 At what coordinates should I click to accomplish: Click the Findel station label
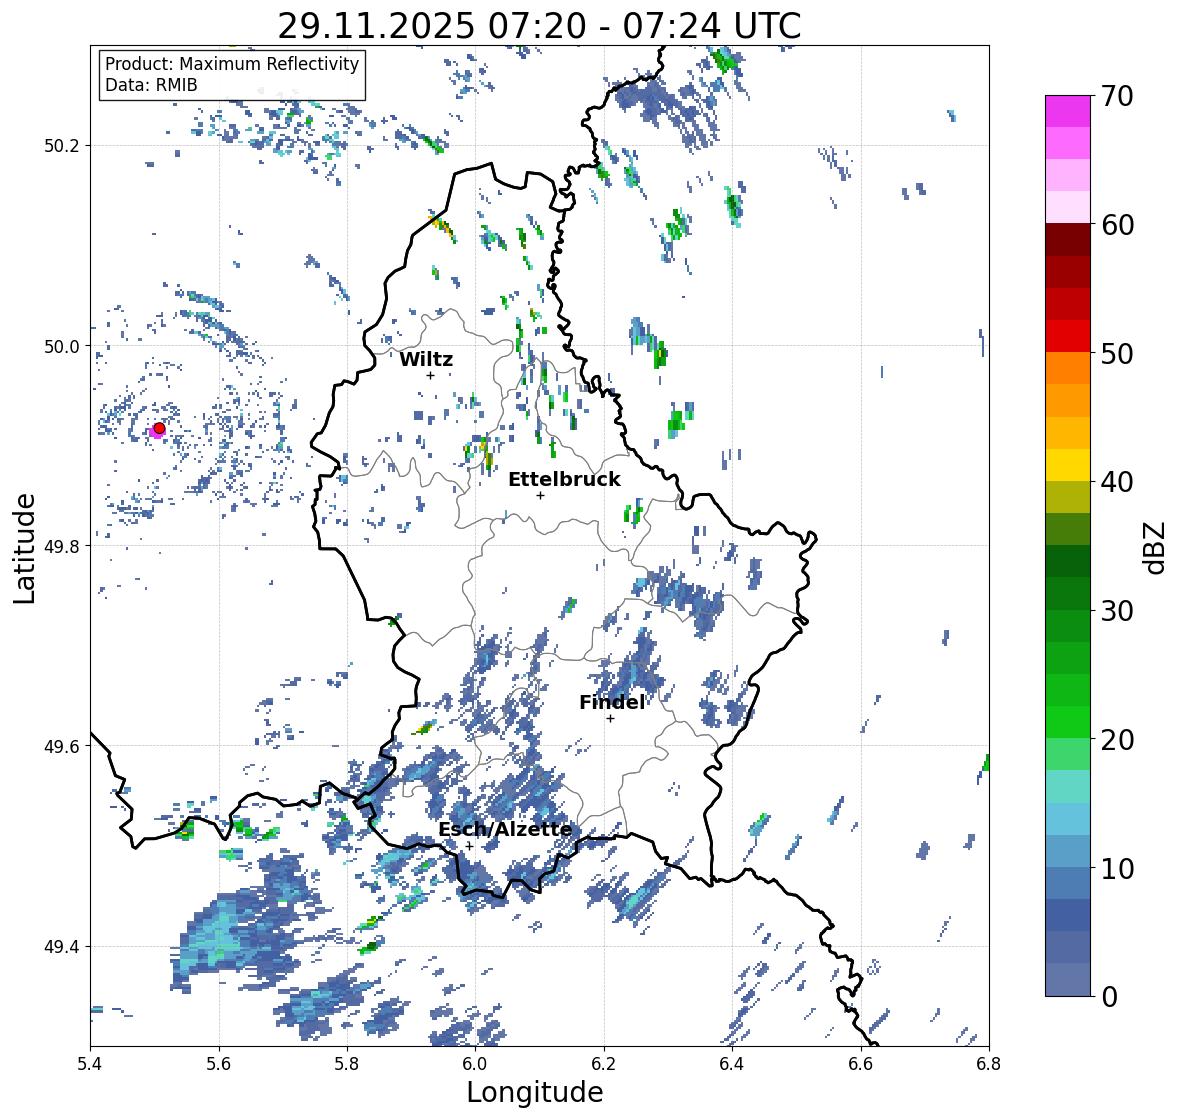coord(611,702)
